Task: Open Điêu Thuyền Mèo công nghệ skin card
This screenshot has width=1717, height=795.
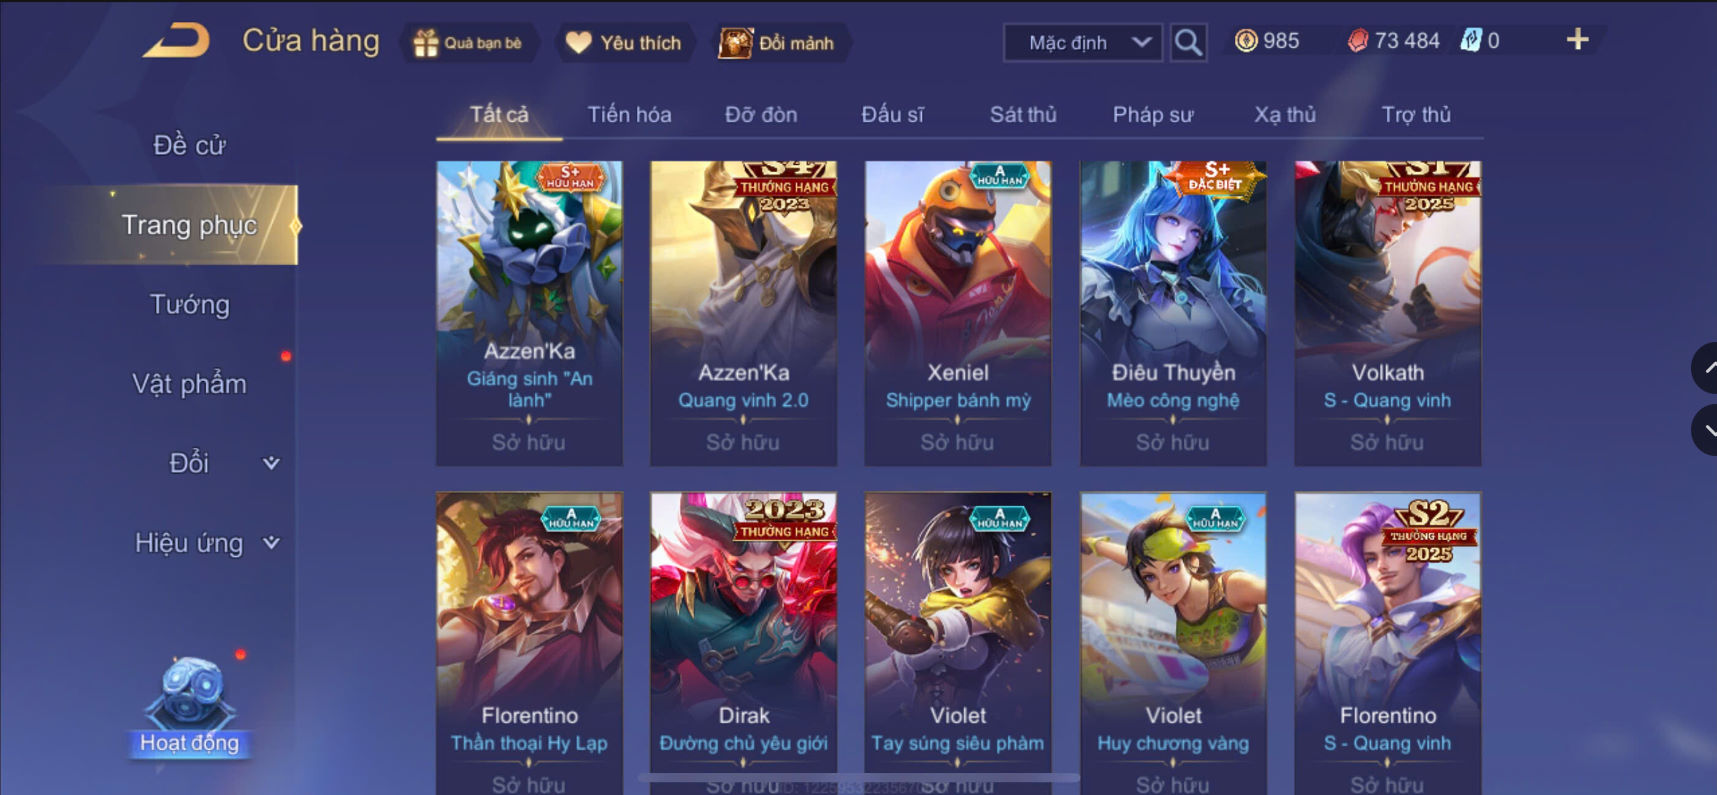Action: coord(1173,313)
